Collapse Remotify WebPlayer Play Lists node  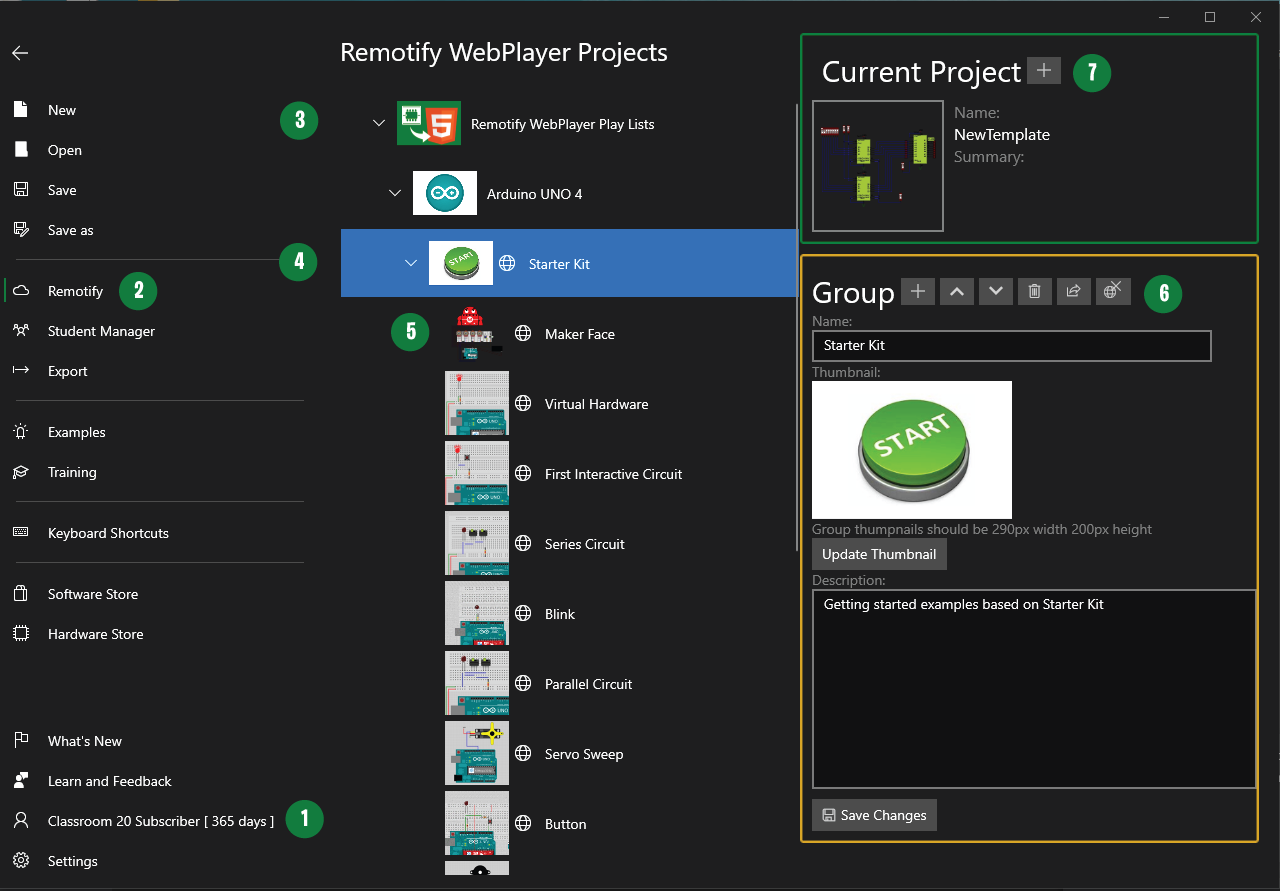tap(378, 124)
